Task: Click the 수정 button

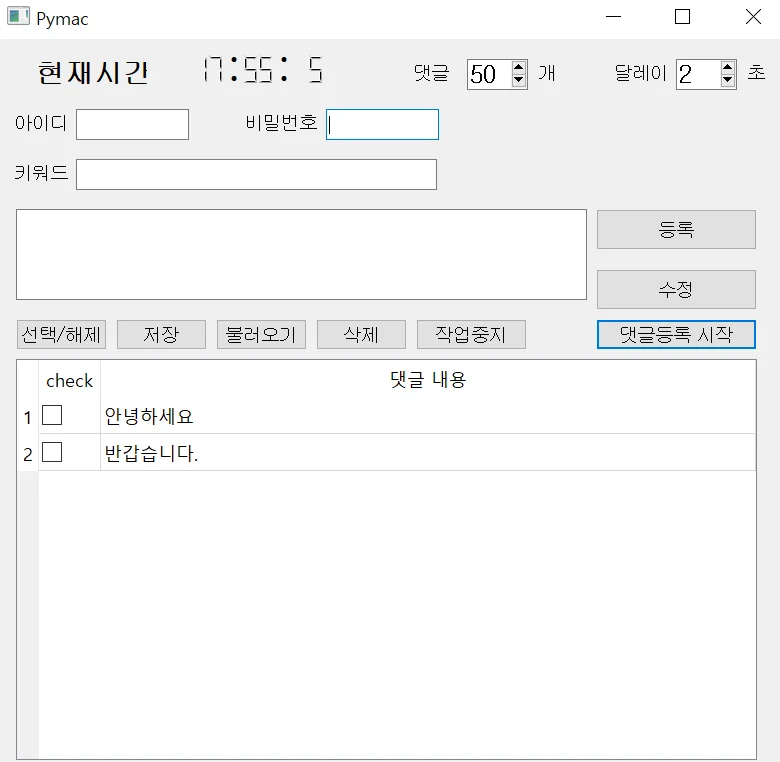Action: [x=676, y=289]
